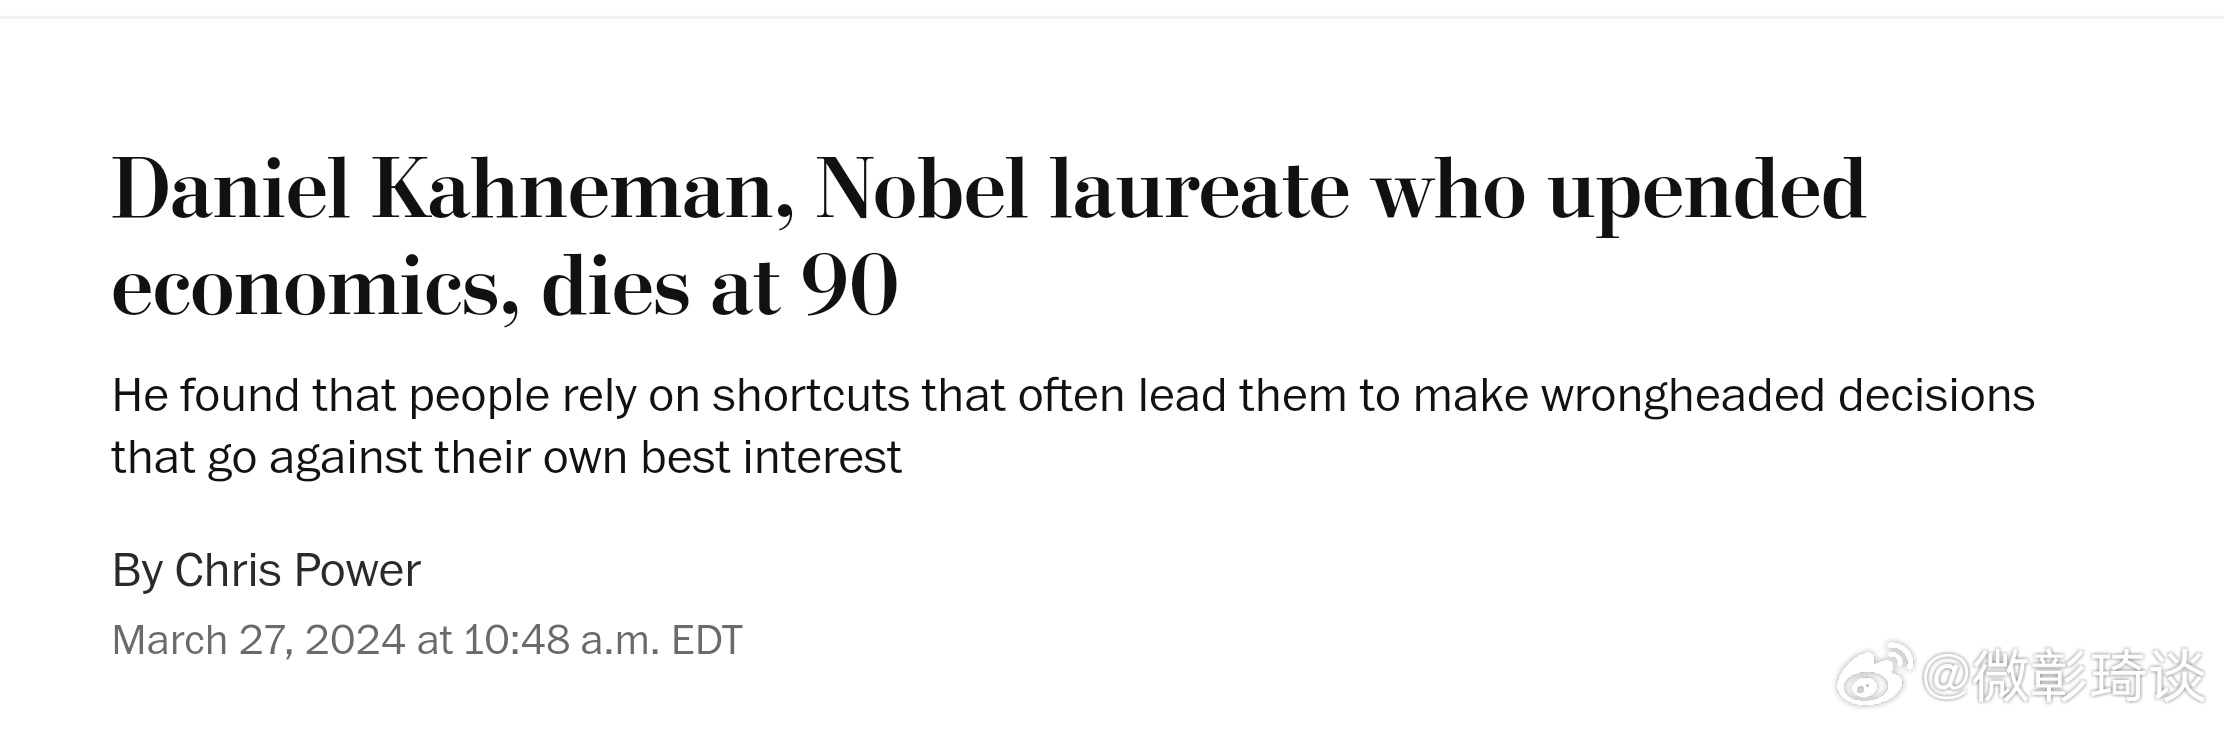Click the word "often" in subheadline
Image resolution: width=2224 pixels, height=729 pixels.
point(1072,395)
